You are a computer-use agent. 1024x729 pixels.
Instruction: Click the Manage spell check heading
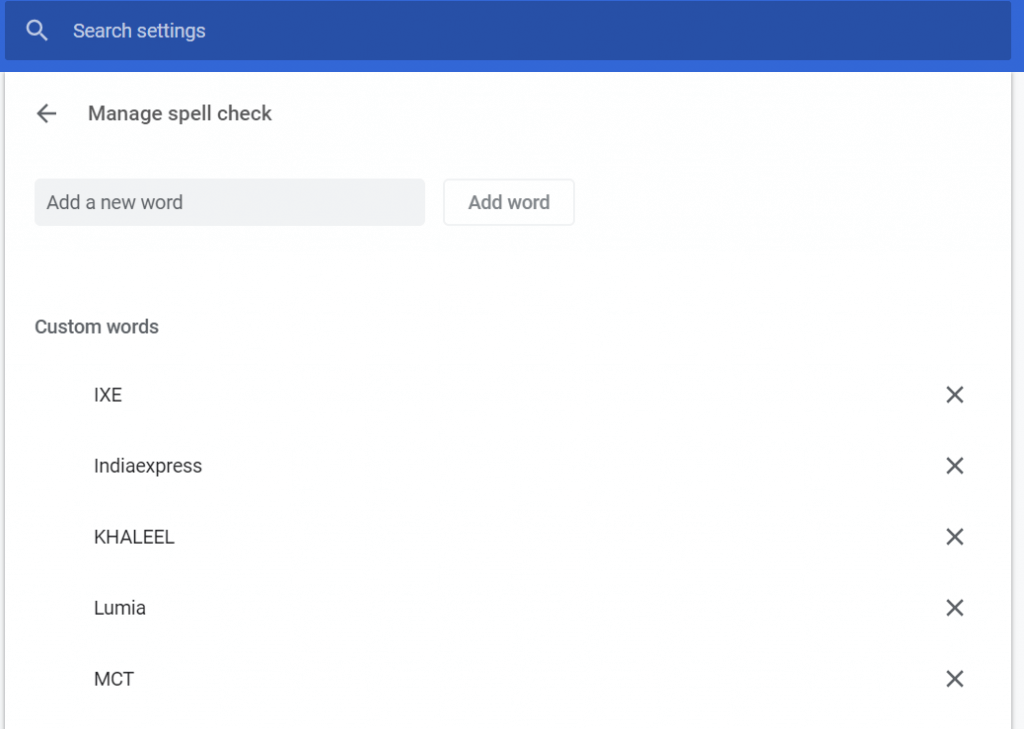point(180,114)
